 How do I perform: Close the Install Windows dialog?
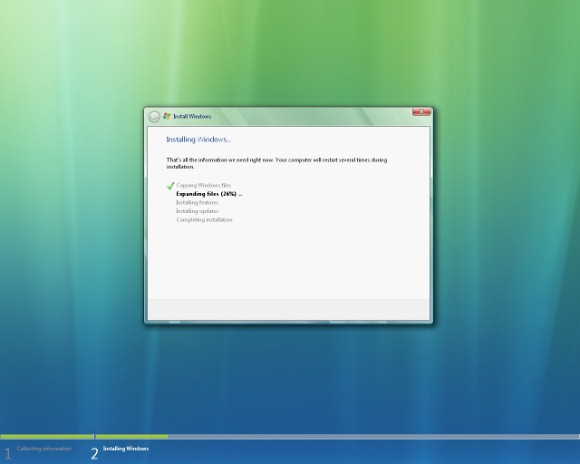click(421, 111)
